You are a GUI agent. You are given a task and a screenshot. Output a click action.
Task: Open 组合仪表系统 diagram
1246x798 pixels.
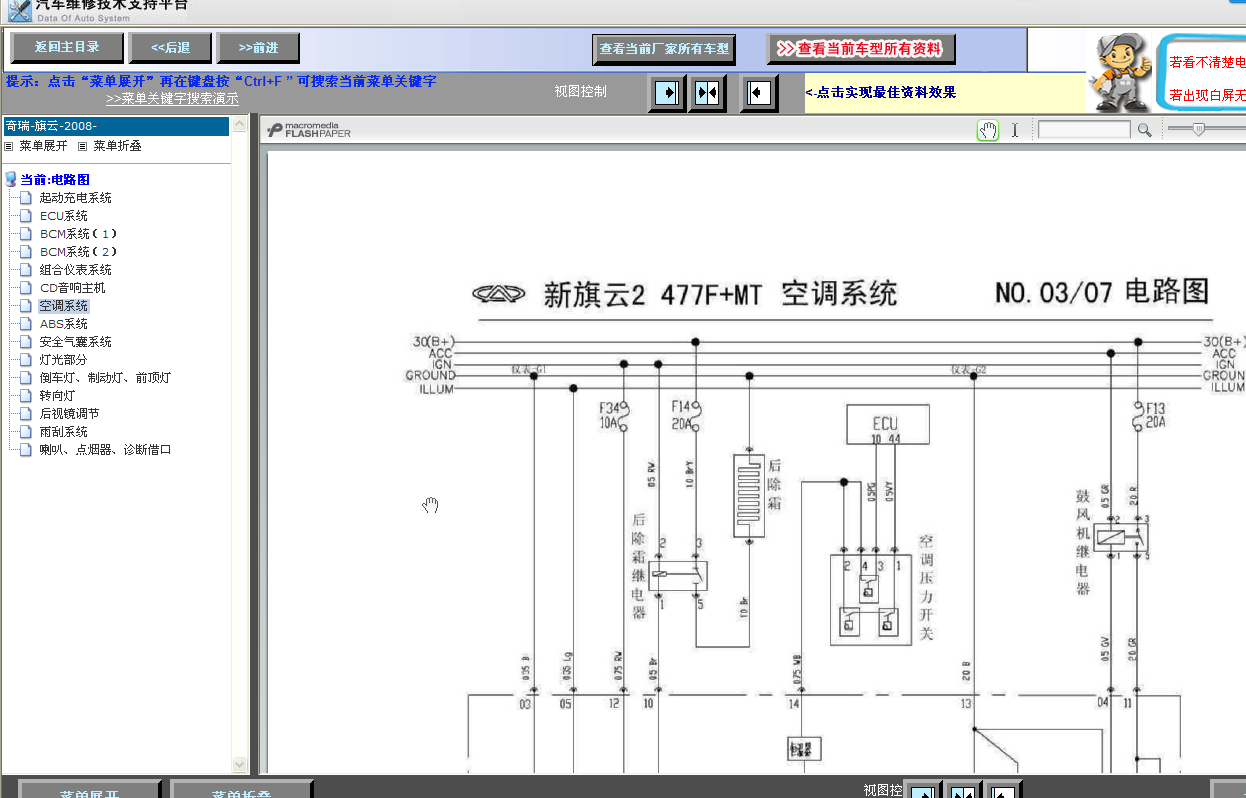coord(76,270)
